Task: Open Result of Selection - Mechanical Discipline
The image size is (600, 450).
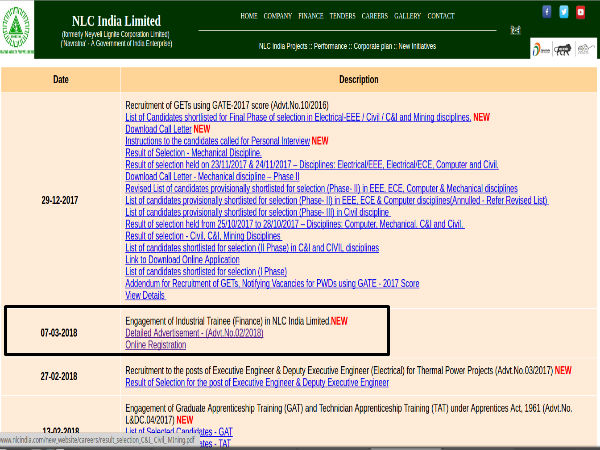Action: (x=193, y=153)
